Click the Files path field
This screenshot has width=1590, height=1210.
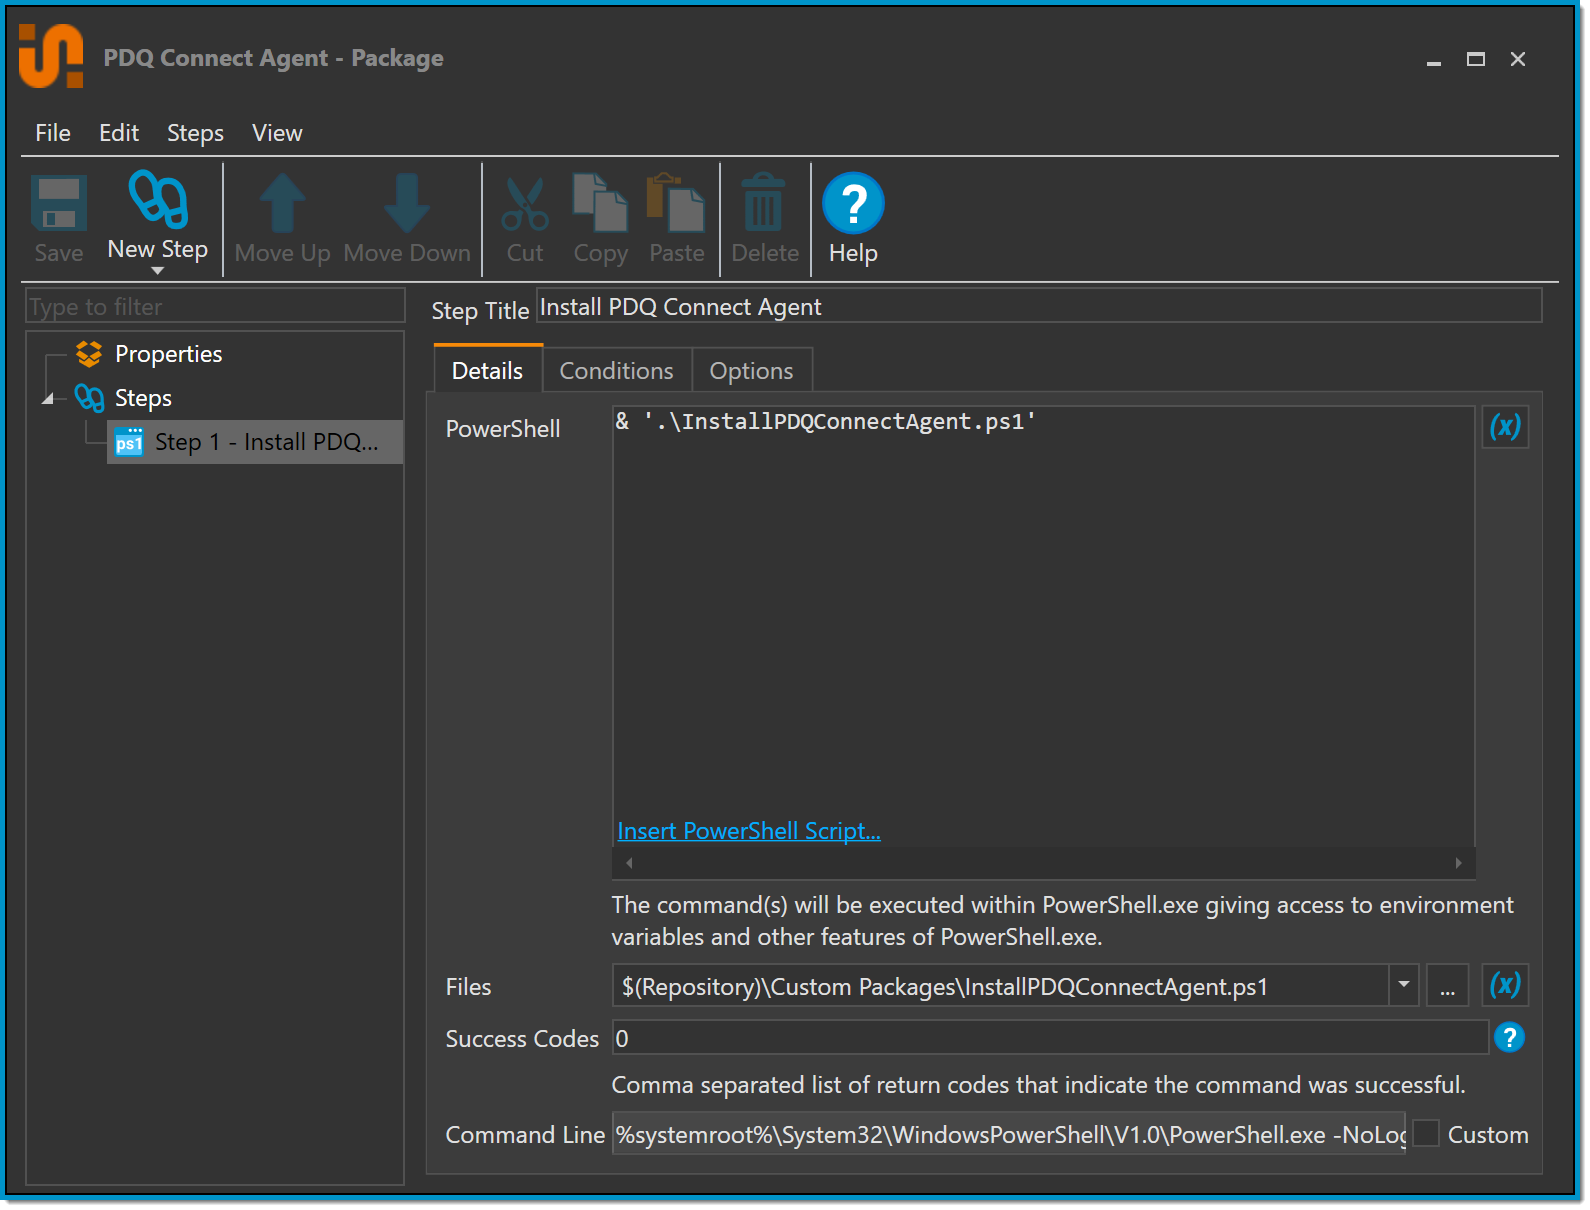click(1000, 986)
